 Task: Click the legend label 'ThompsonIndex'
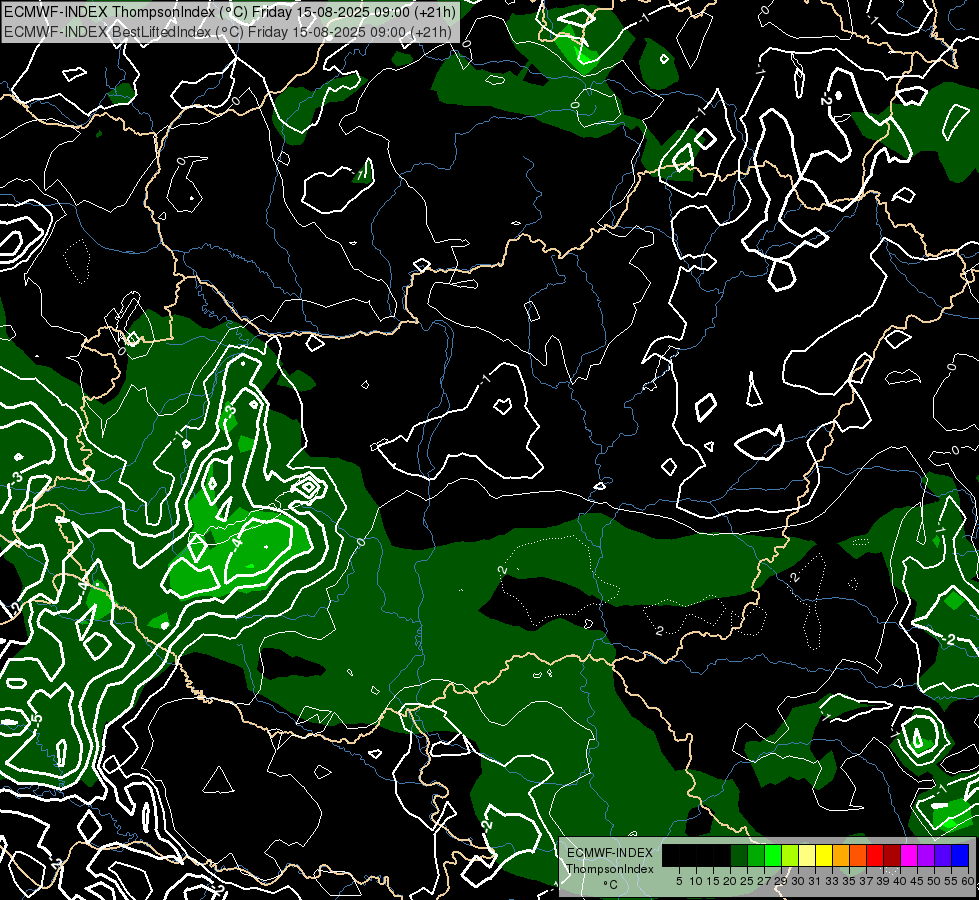point(610,869)
